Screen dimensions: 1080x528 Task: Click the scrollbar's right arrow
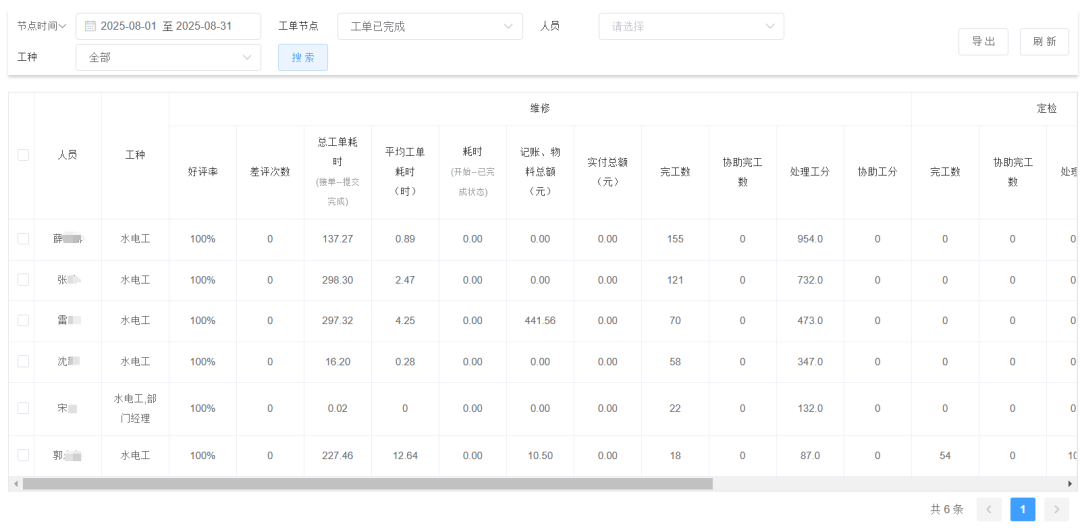click(1070, 484)
